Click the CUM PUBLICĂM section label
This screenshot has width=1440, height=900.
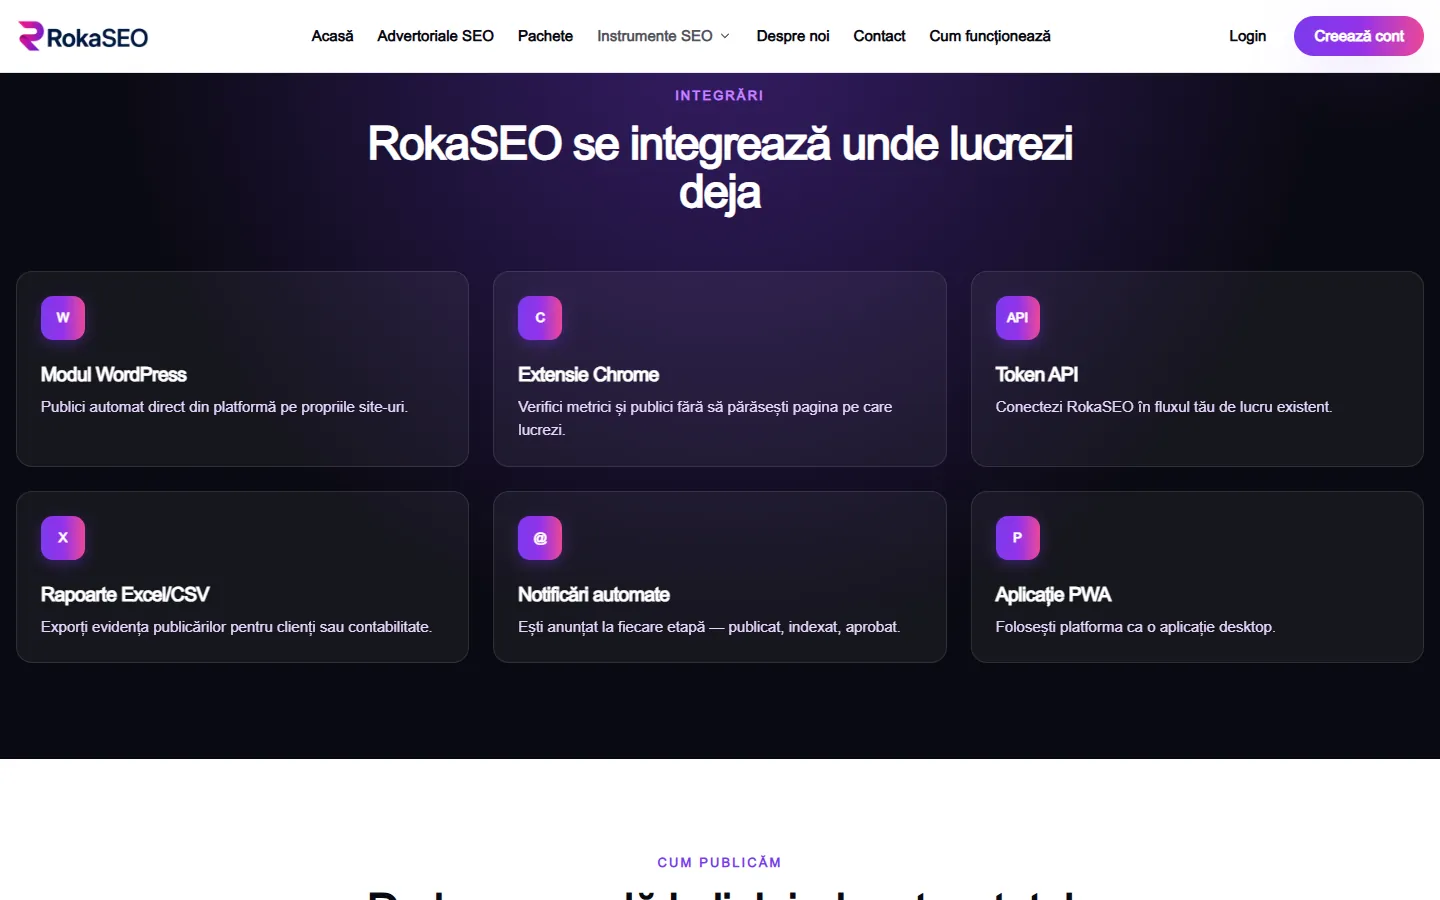coord(719,862)
